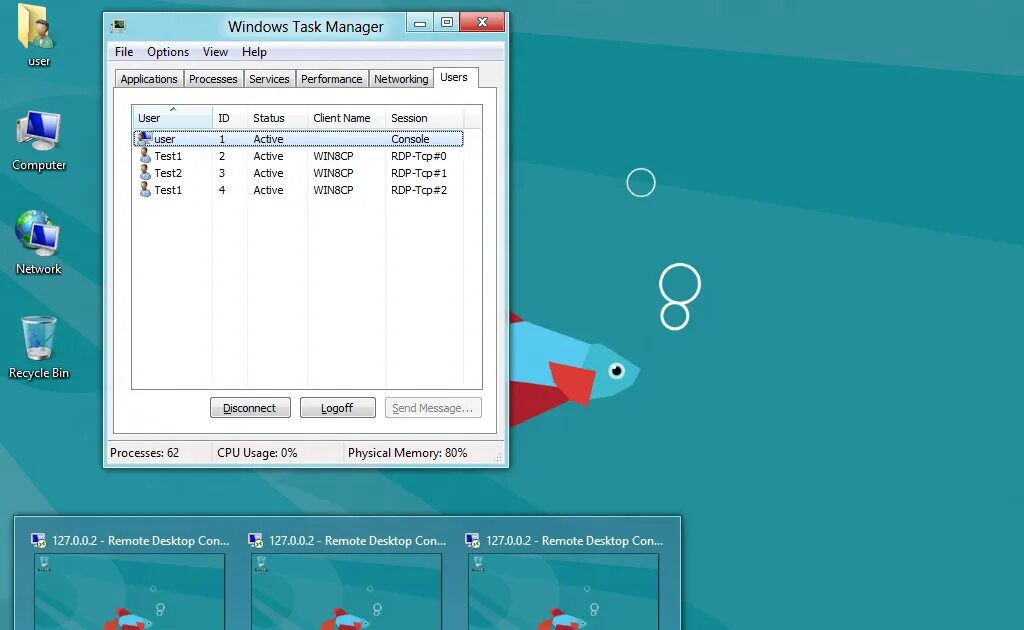This screenshot has height=630, width=1024.
Task: Switch to the Processes tab
Action: (x=213, y=79)
